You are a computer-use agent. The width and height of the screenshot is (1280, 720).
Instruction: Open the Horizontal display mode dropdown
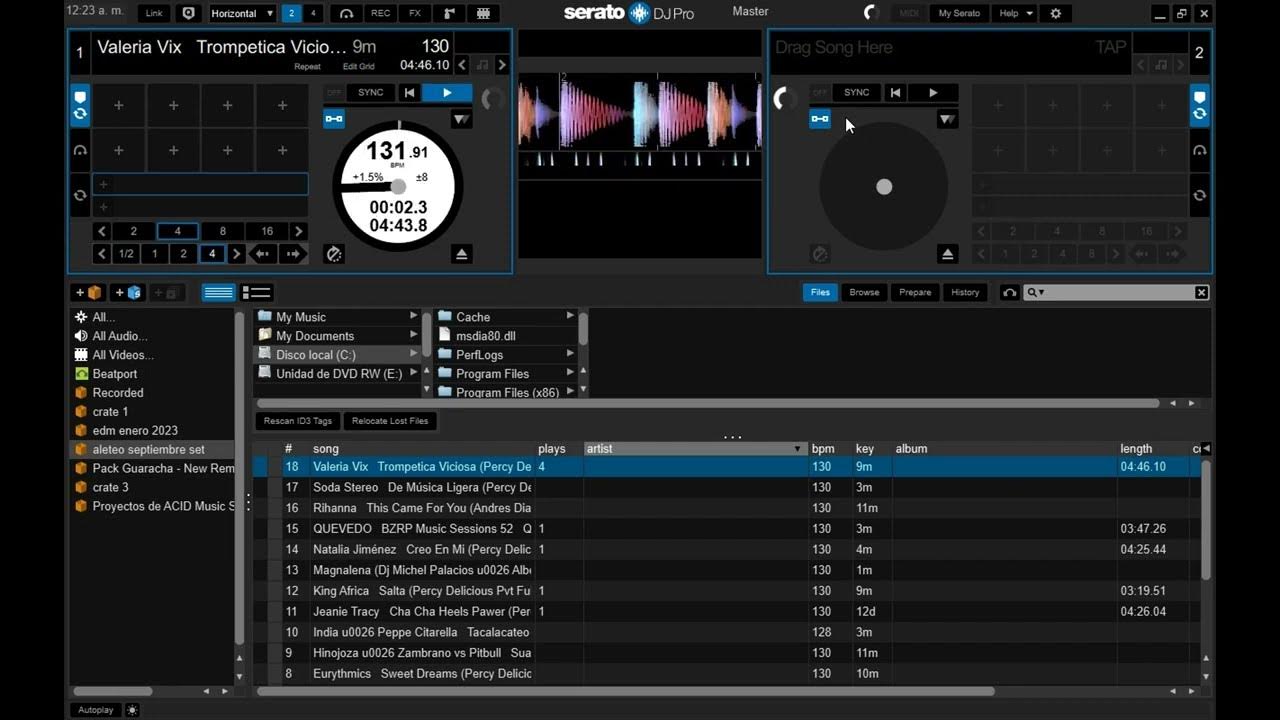(x=243, y=13)
